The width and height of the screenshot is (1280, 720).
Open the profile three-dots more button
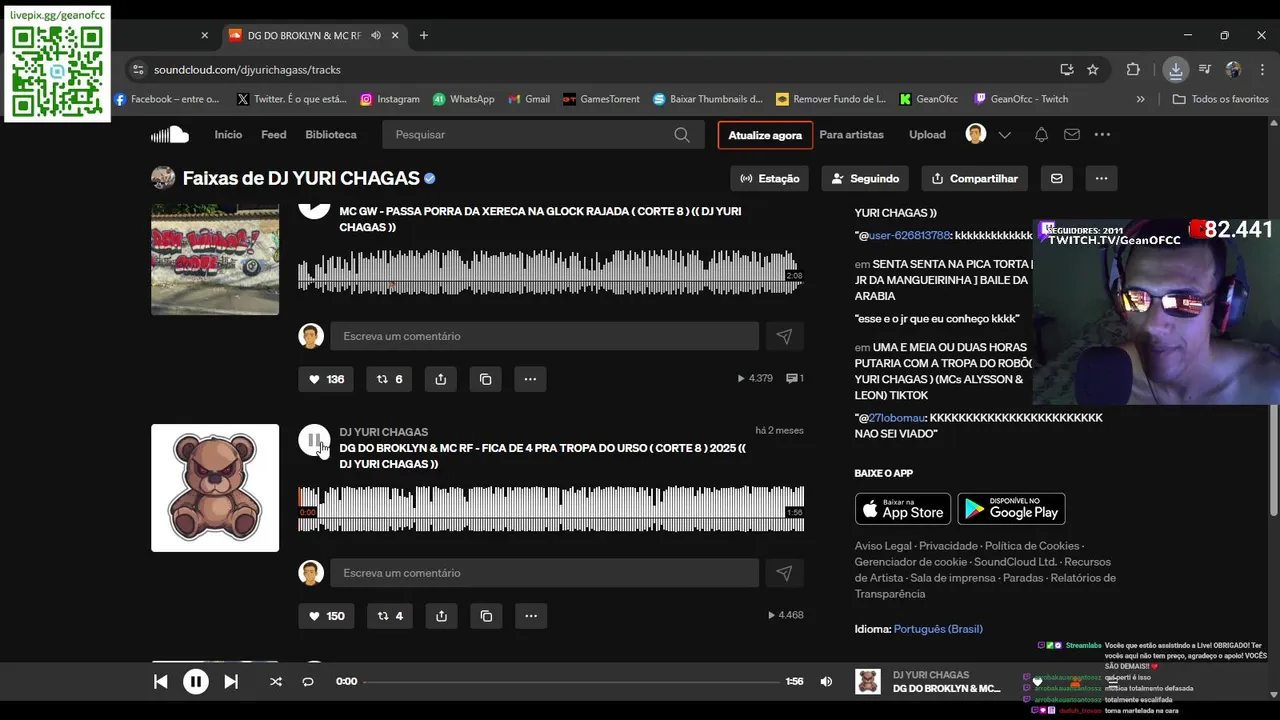[x=1101, y=179]
